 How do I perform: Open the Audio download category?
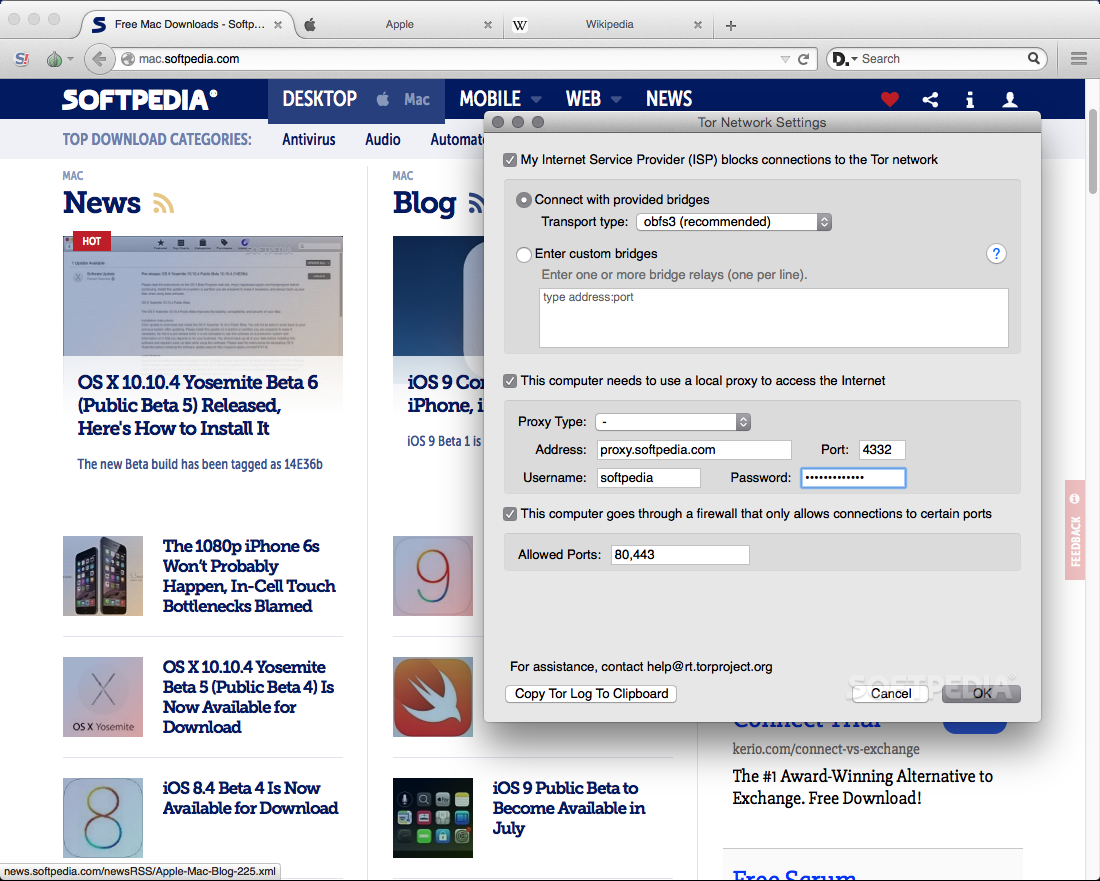point(382,140)
